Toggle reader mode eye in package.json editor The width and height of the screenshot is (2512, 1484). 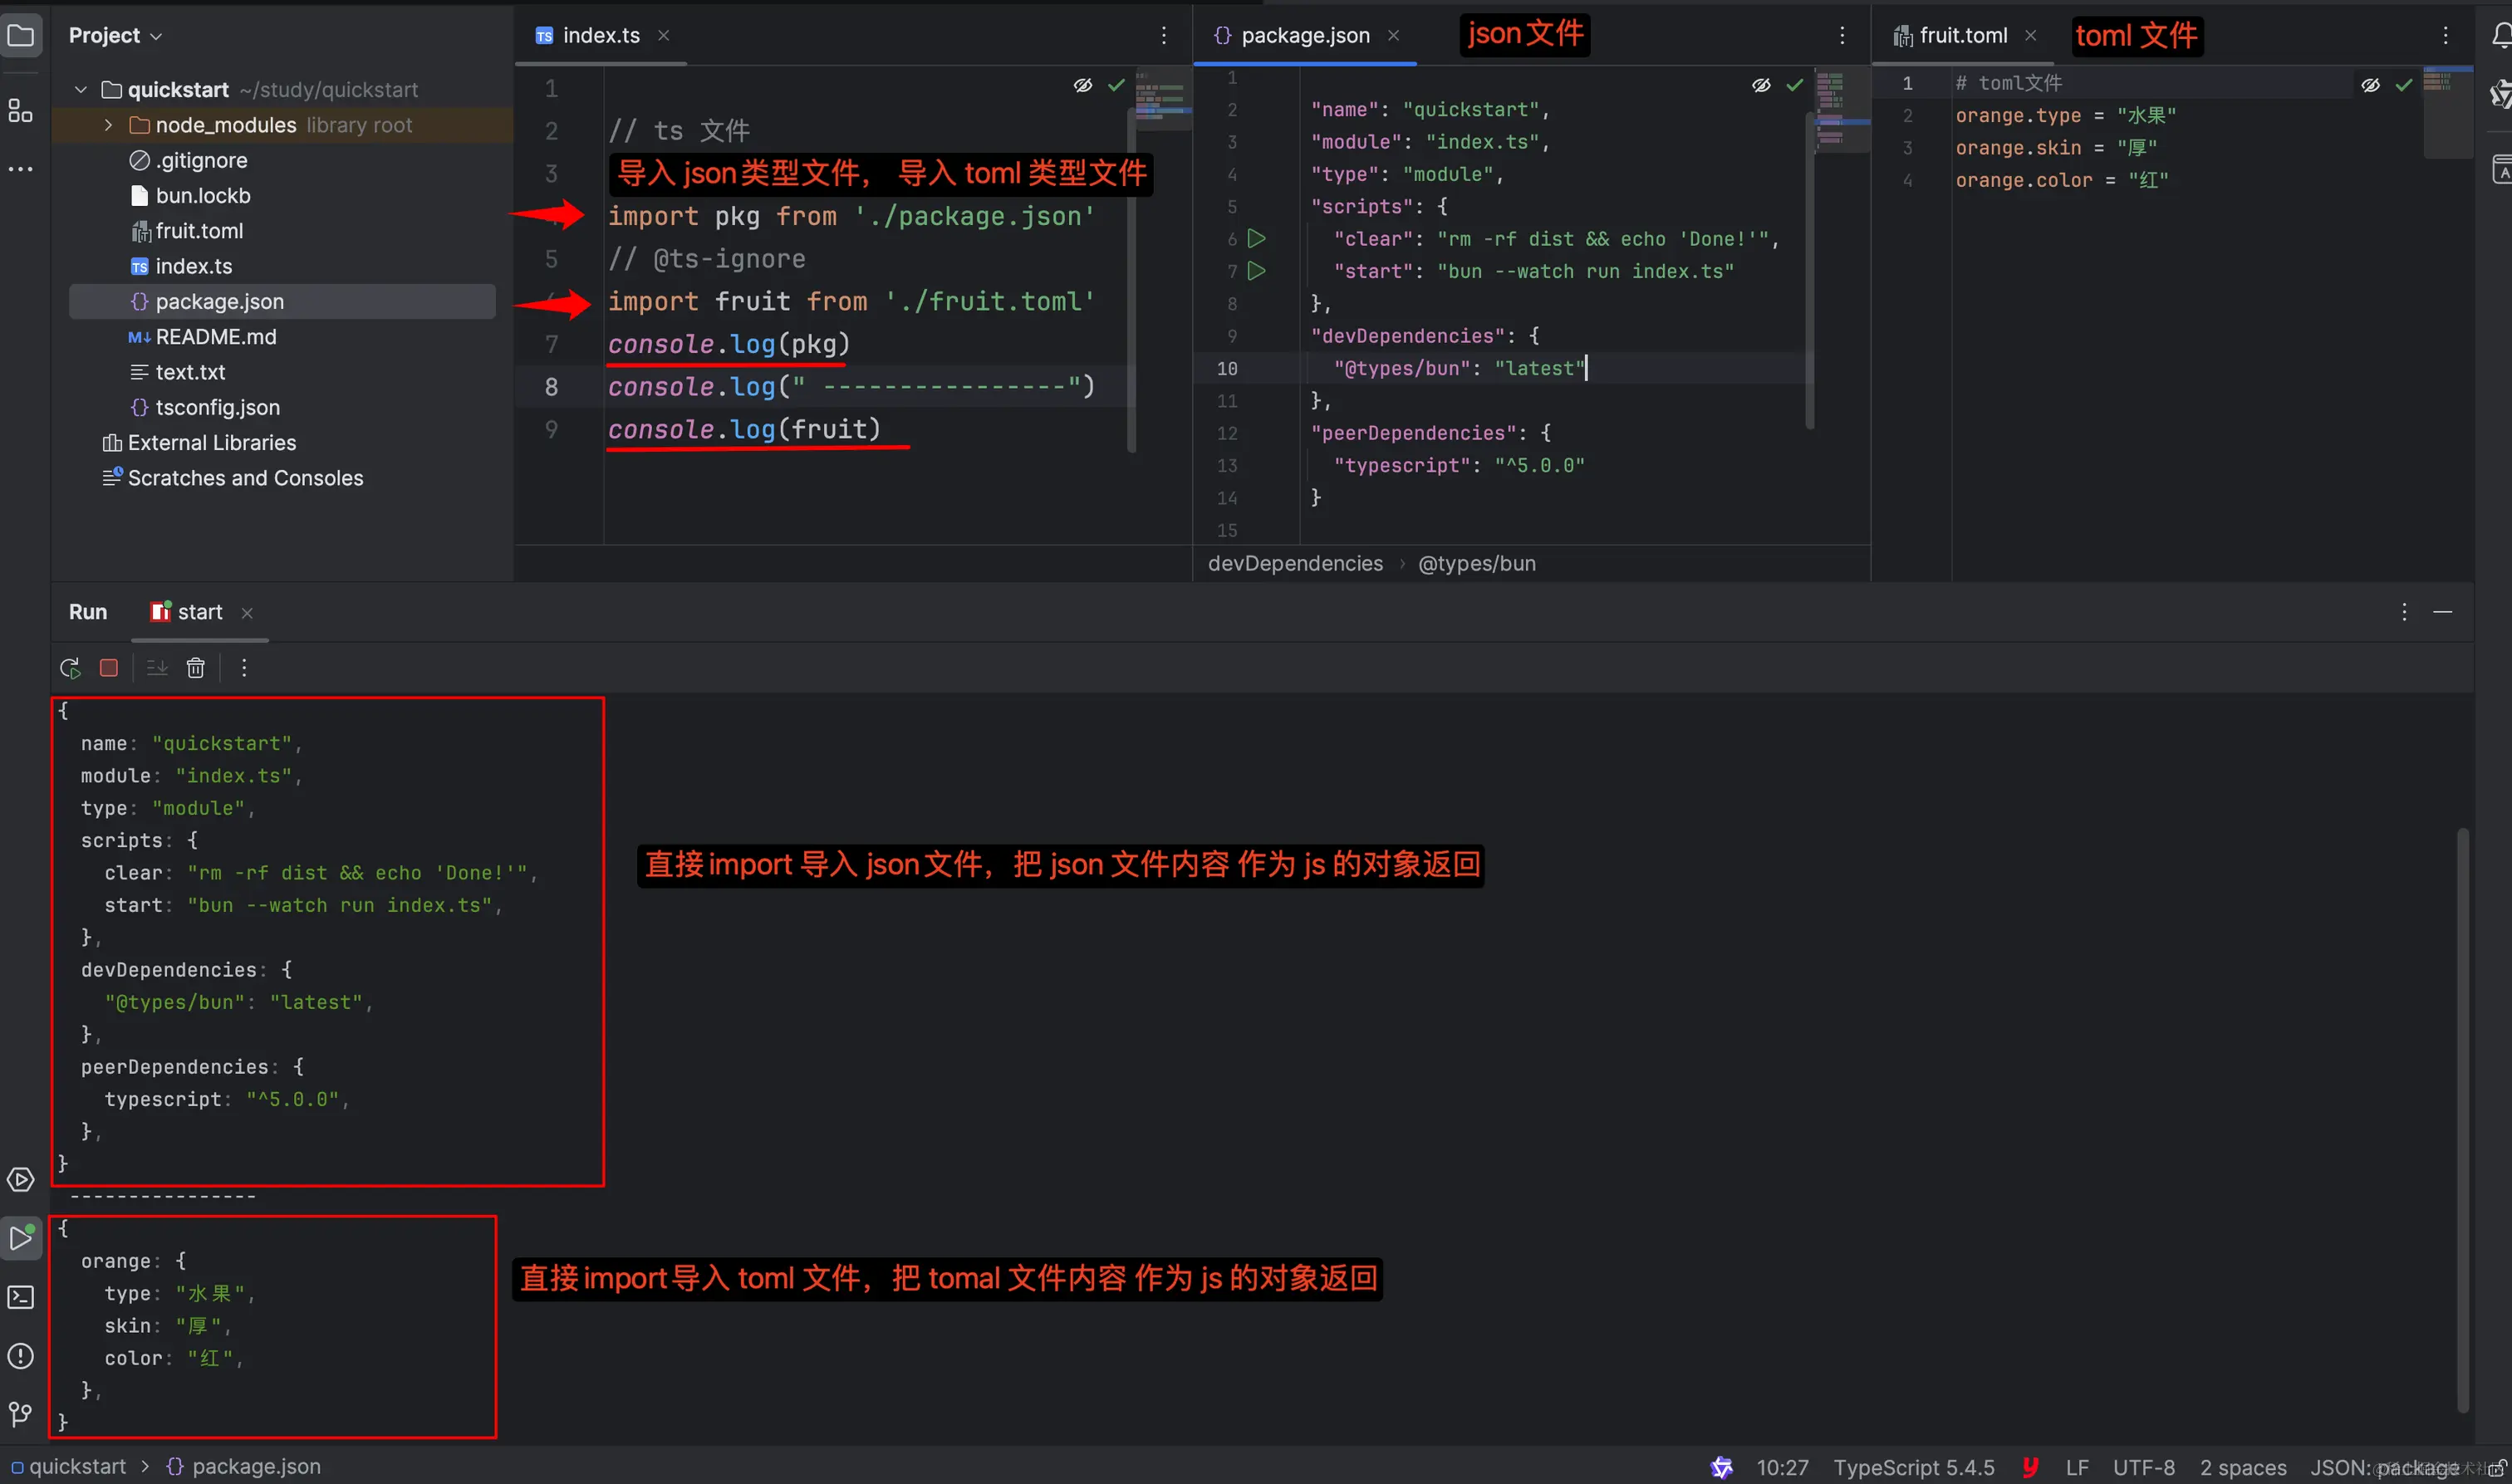1761,86
